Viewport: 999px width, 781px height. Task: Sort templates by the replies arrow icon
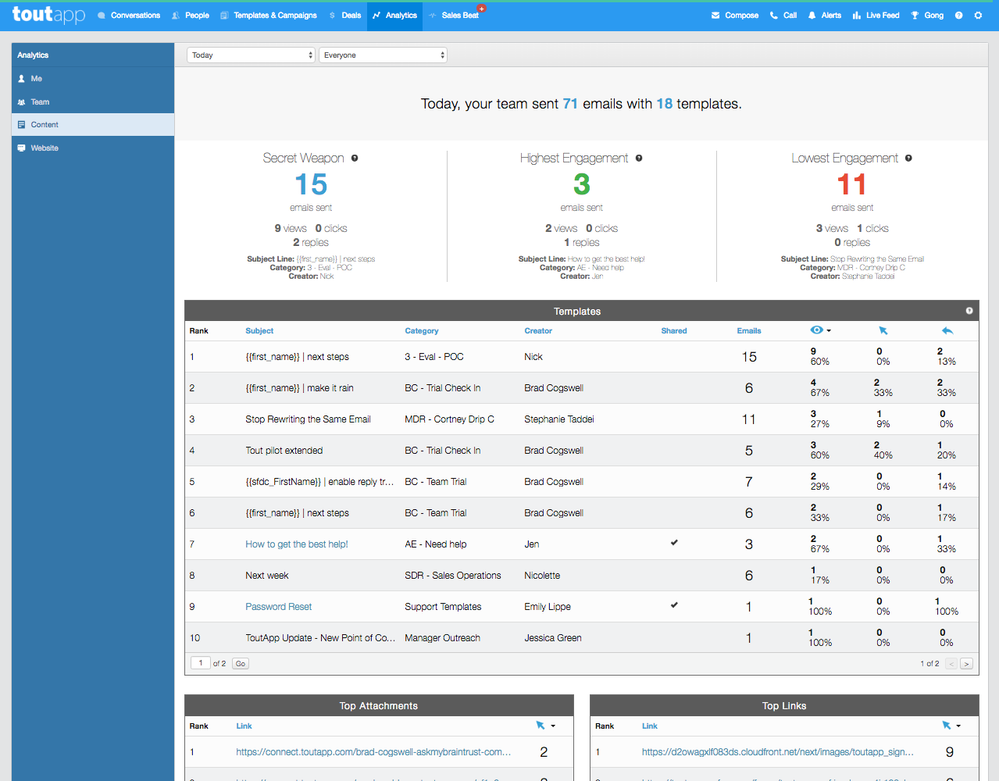tap(947, 331)
